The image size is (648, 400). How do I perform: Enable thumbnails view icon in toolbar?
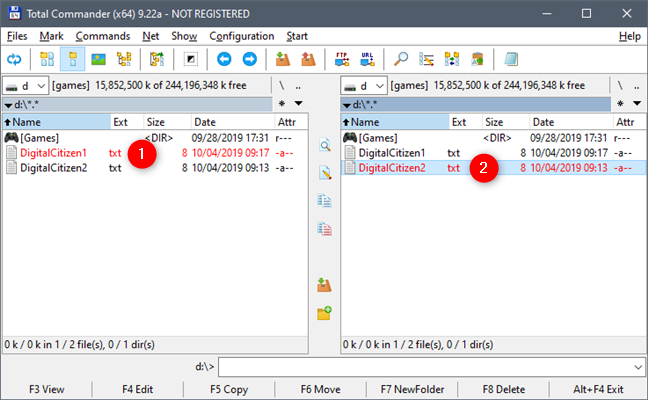[x=98, y=60]
